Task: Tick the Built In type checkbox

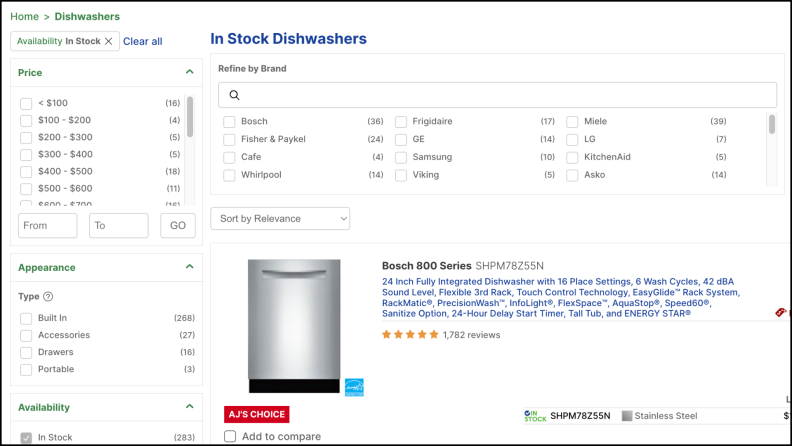Action: (26, 319)
